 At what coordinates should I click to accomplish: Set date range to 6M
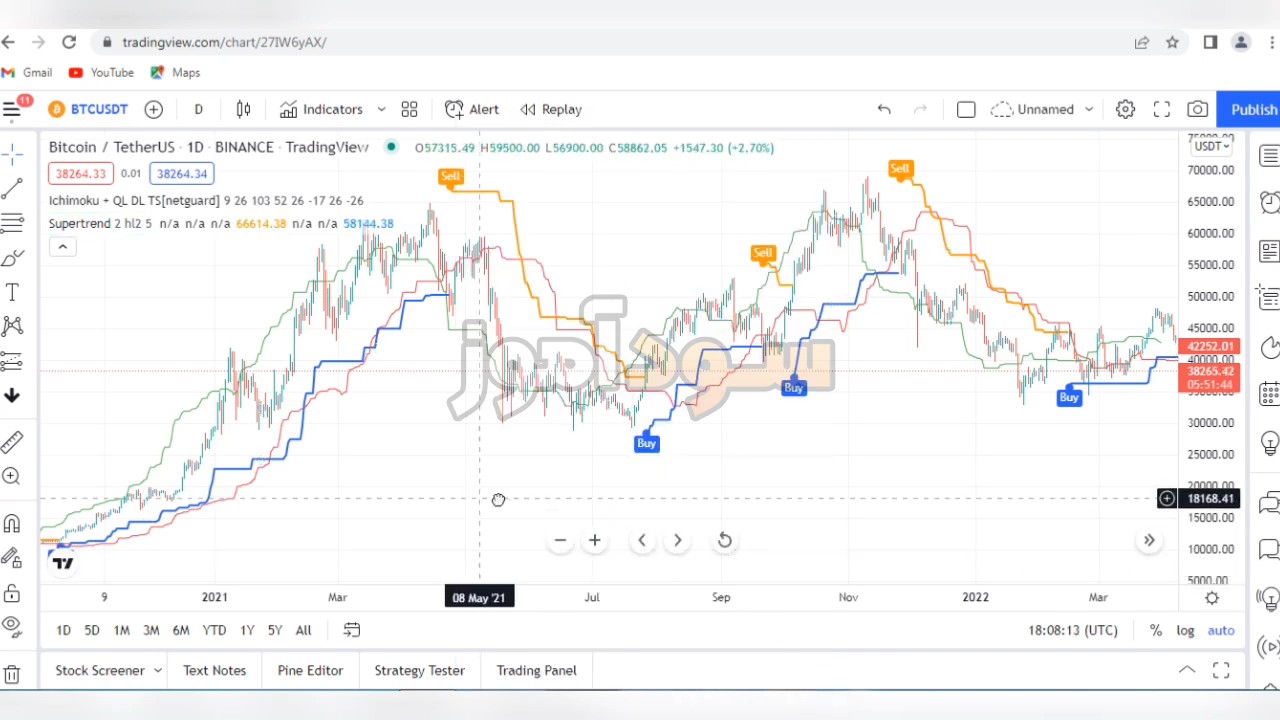click(181, 630)
